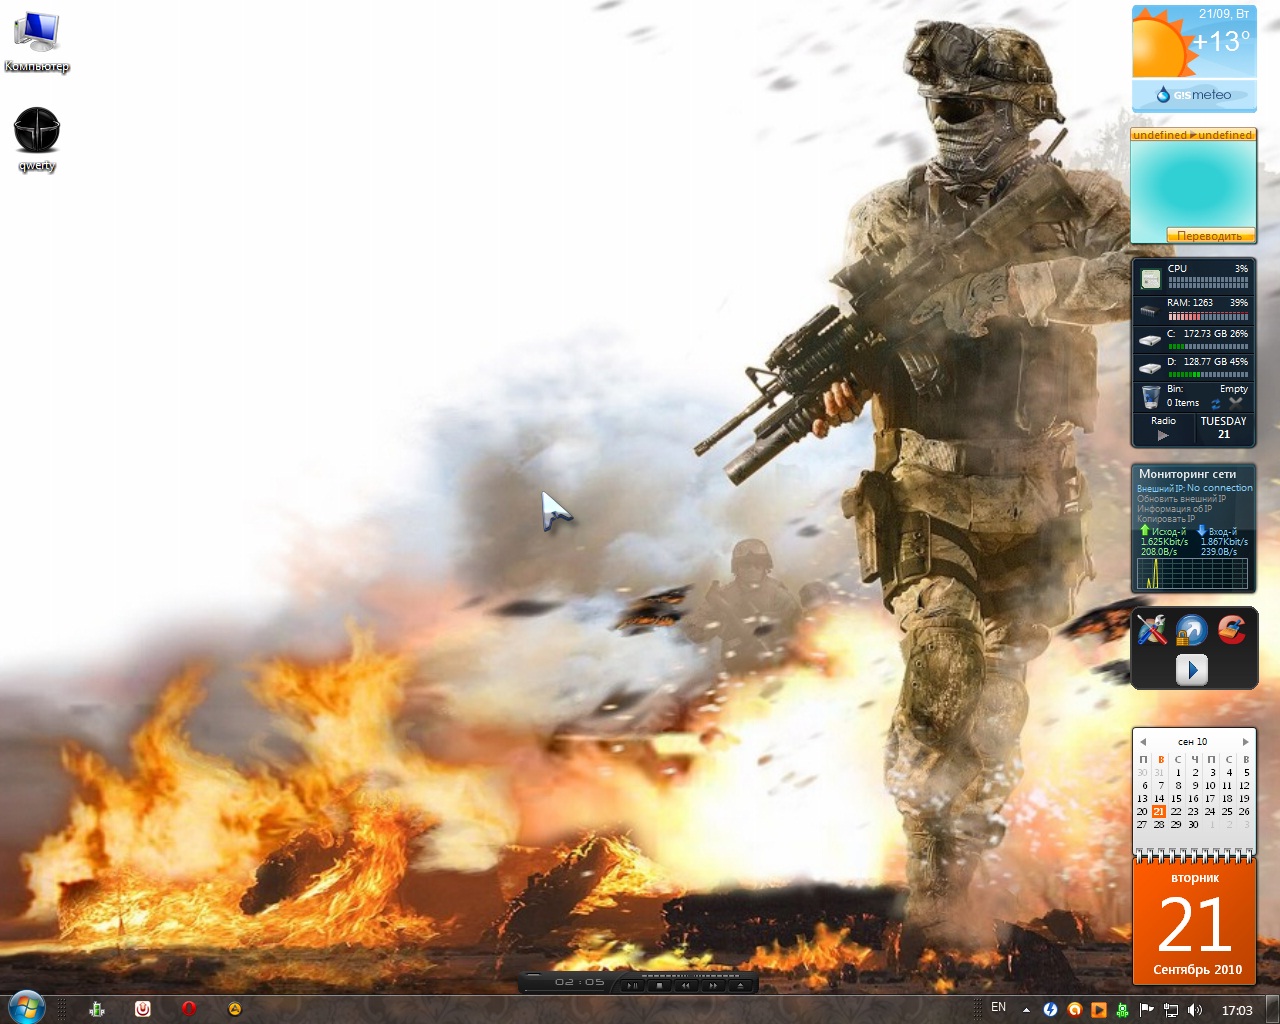Open the Recycle Bin icon in the gadget
Screen dimensions: 1280x1024
[1151, 397]
